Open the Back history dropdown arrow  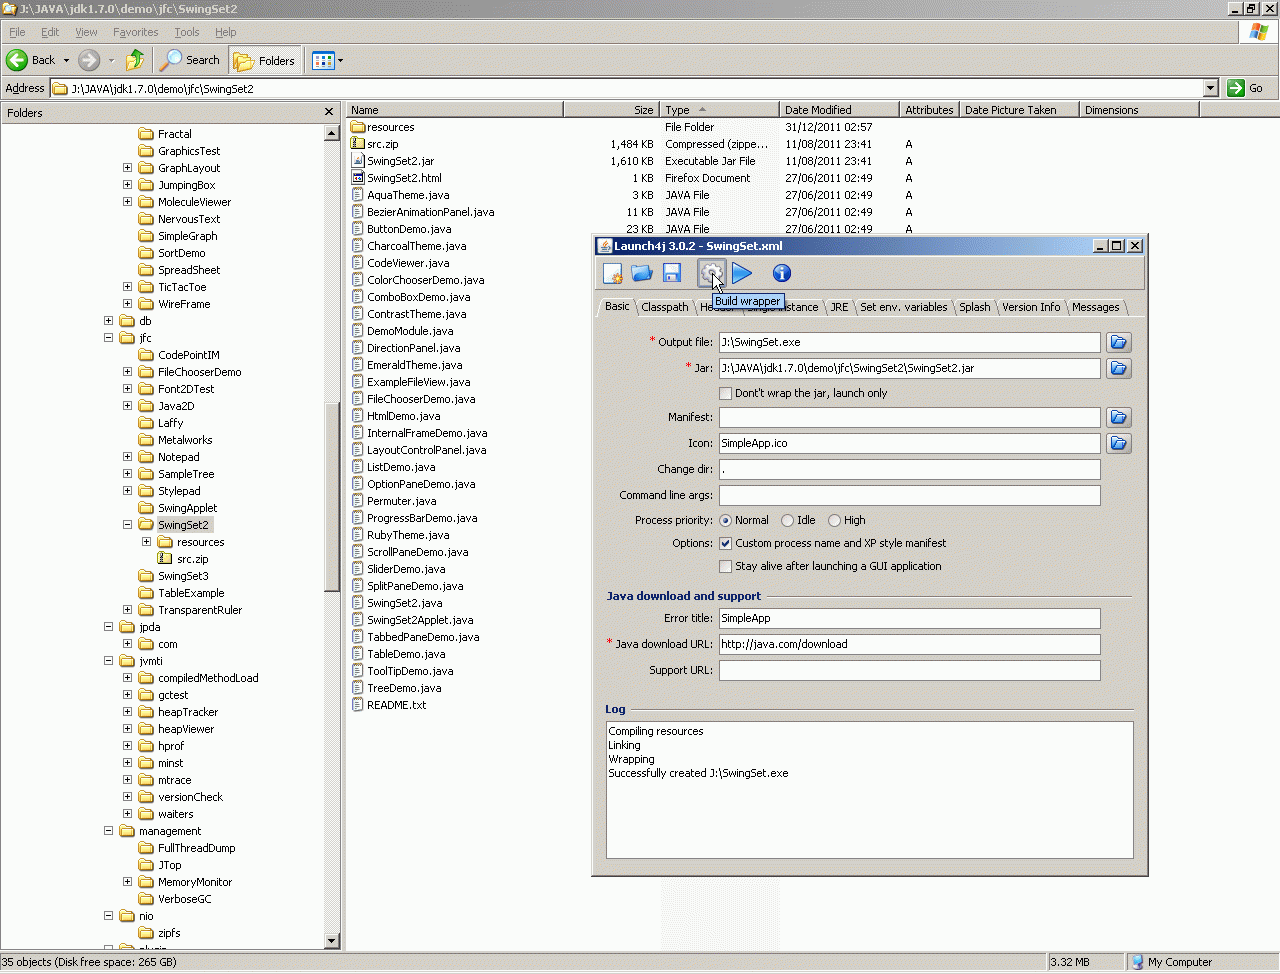point(66,60)
